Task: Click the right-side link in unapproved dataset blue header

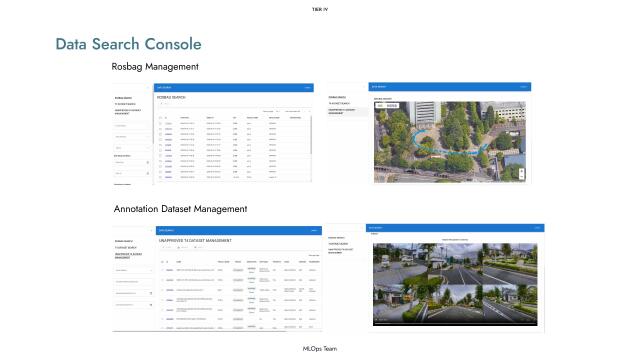Action: click(314, 230)
